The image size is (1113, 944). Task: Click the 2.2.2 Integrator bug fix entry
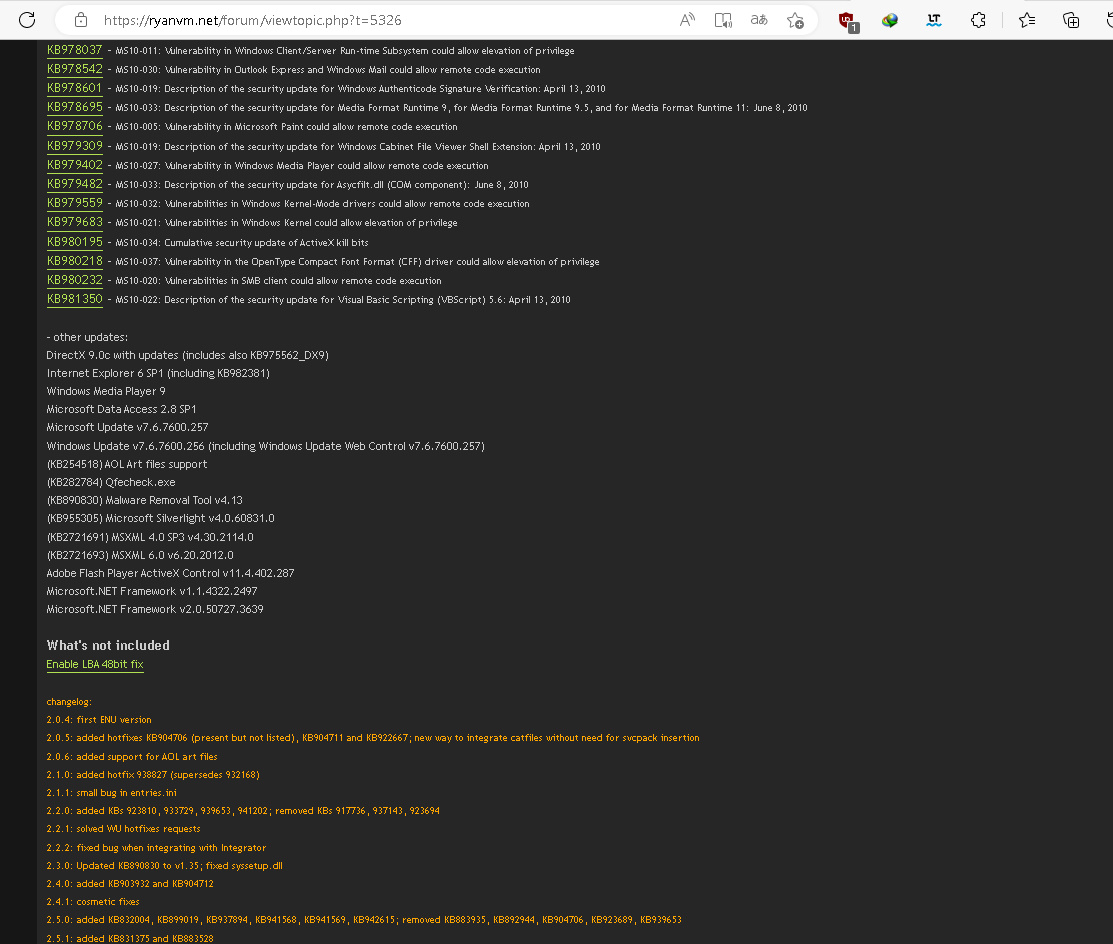[156, 847]
